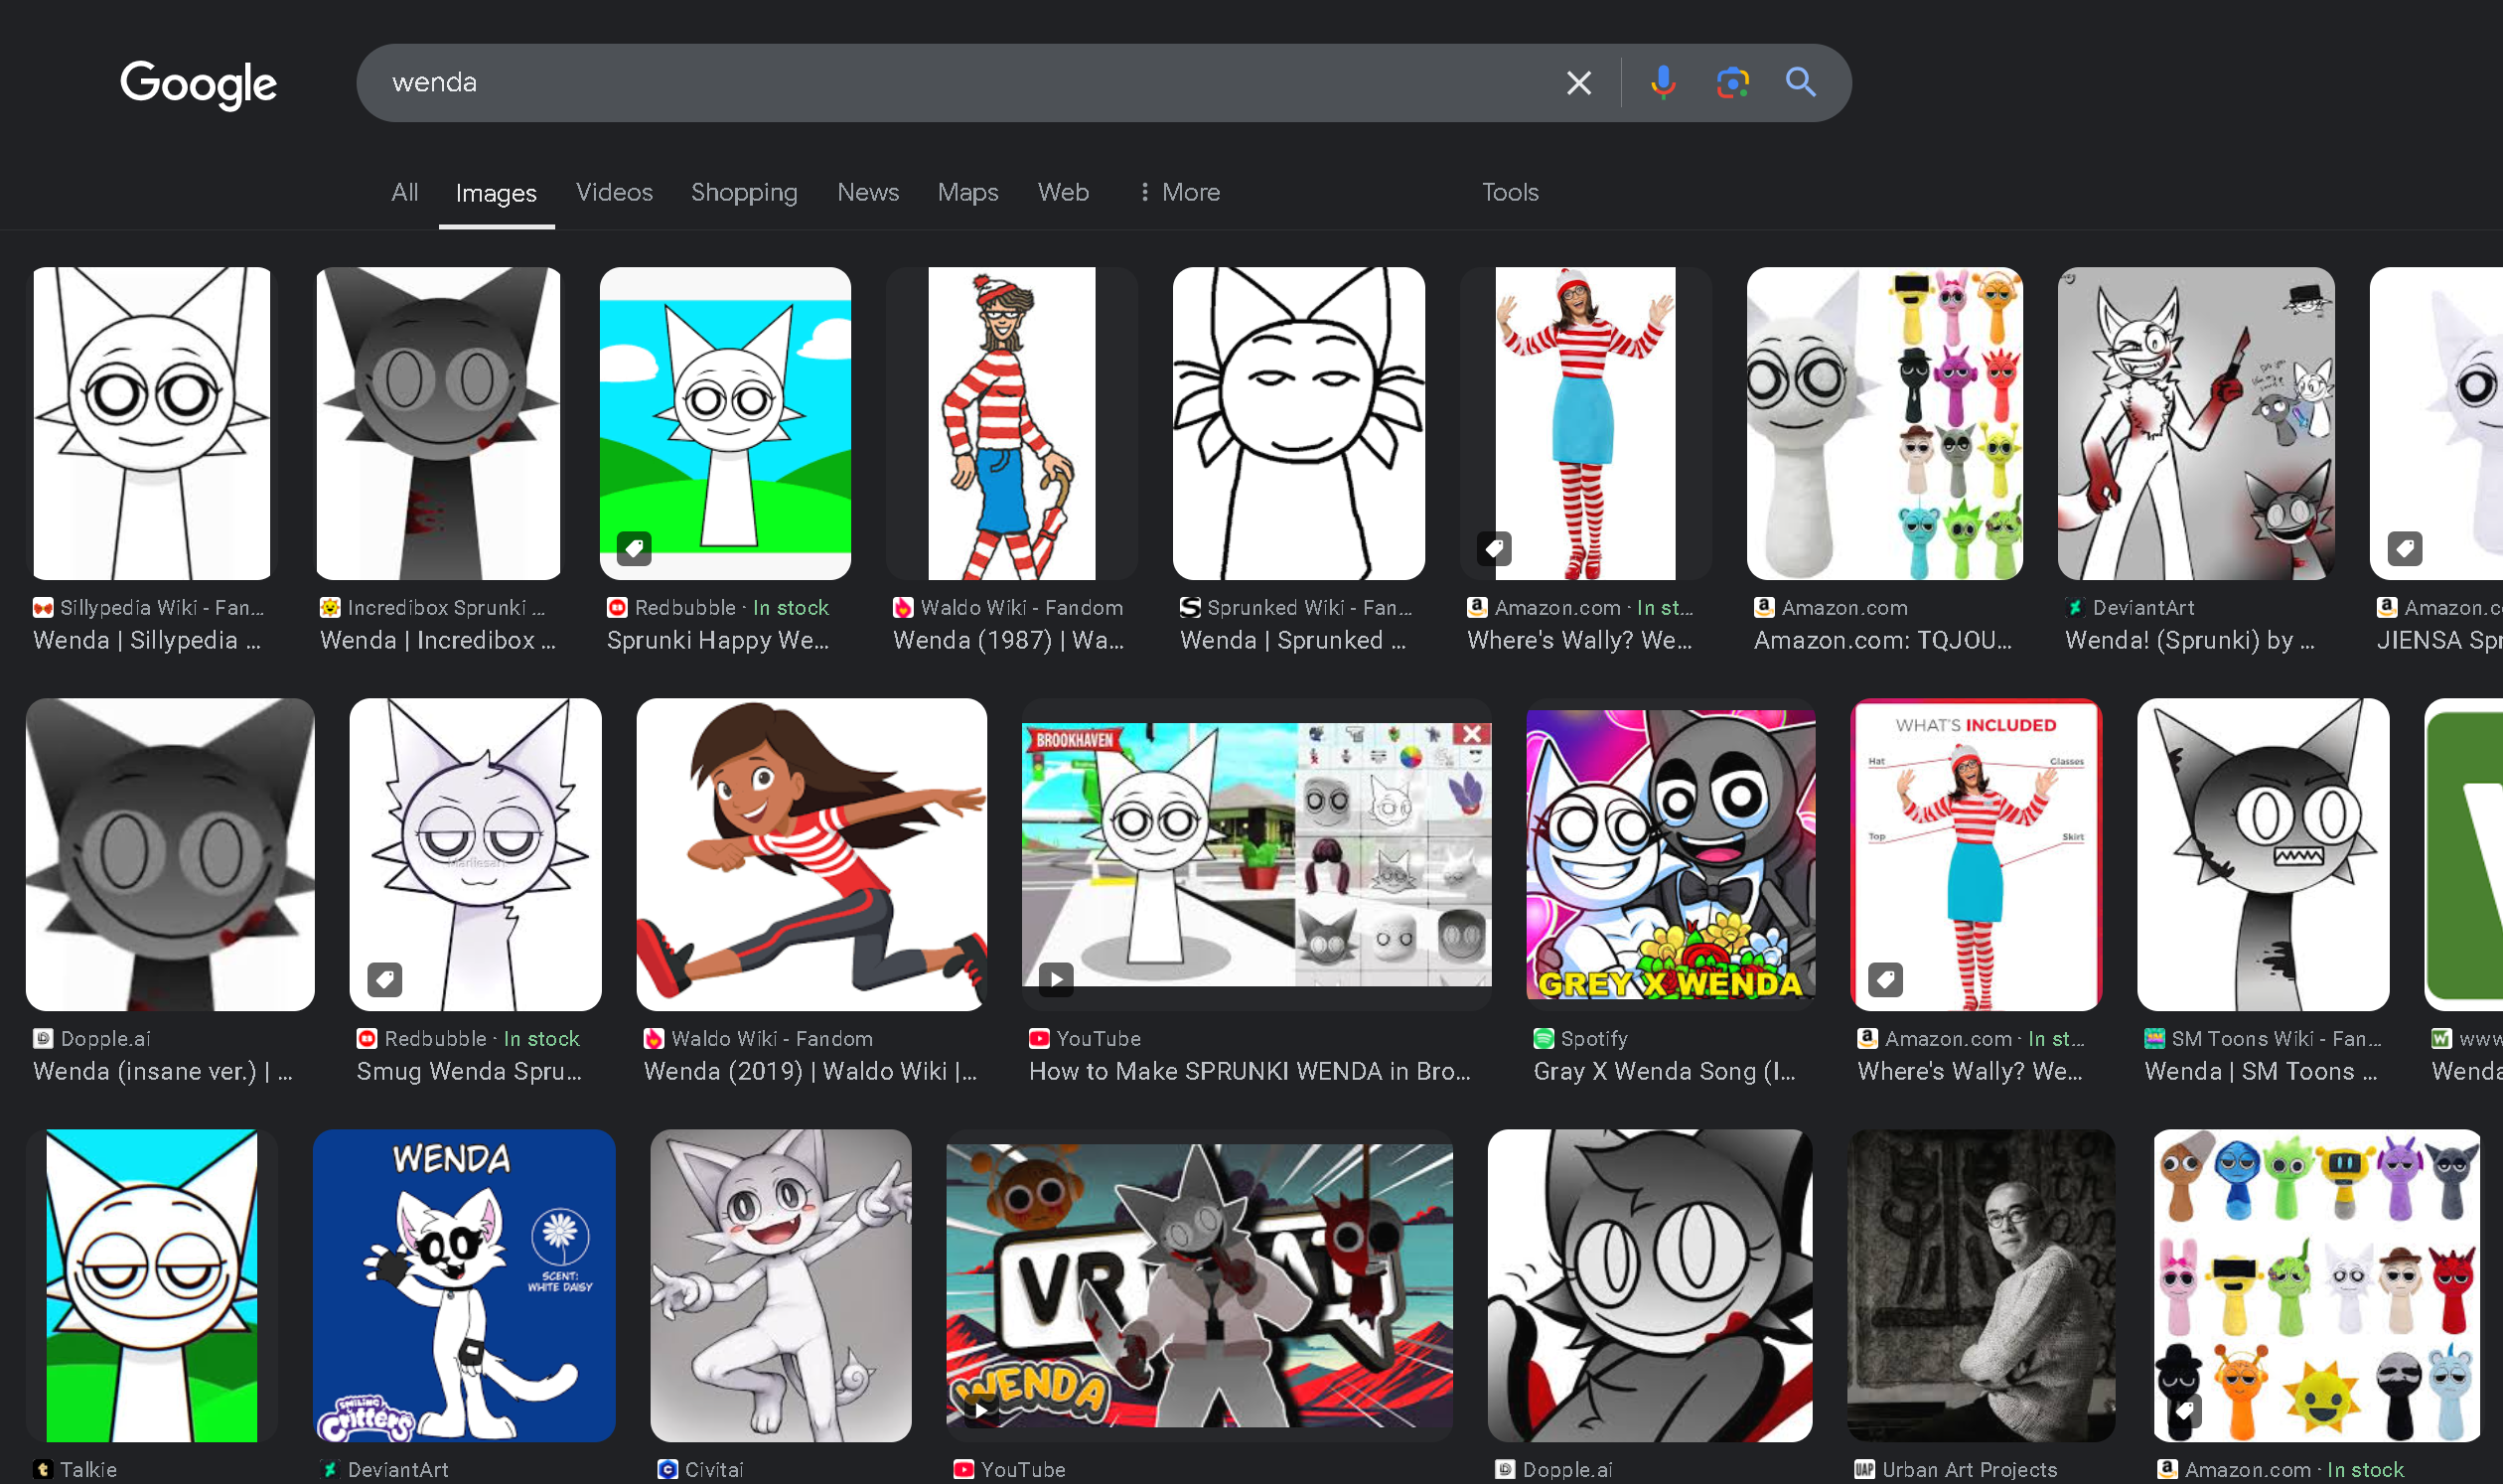Image resolution: width=2503 pixels, height=1484 pixels.
Task: Switch to the All results tab
Action: click(x=404, y=192)
